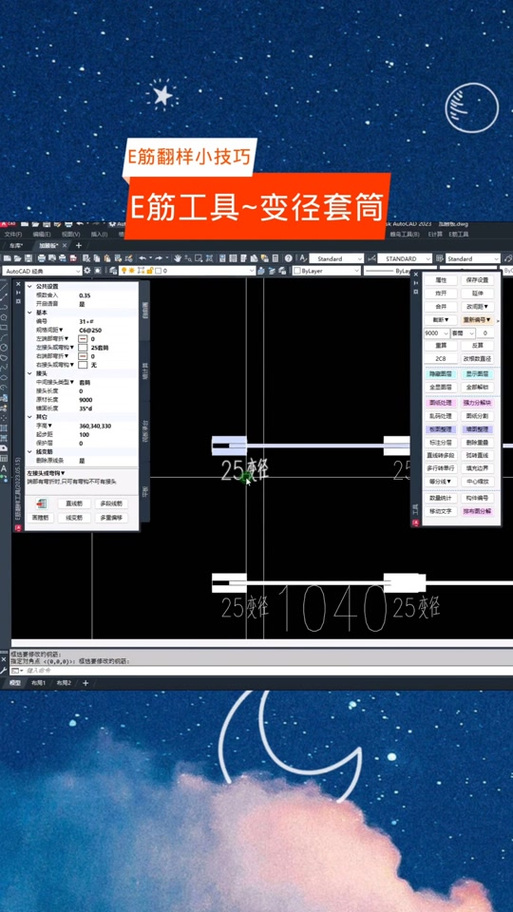Collapse the 接头 section

[x=30, y=373]
